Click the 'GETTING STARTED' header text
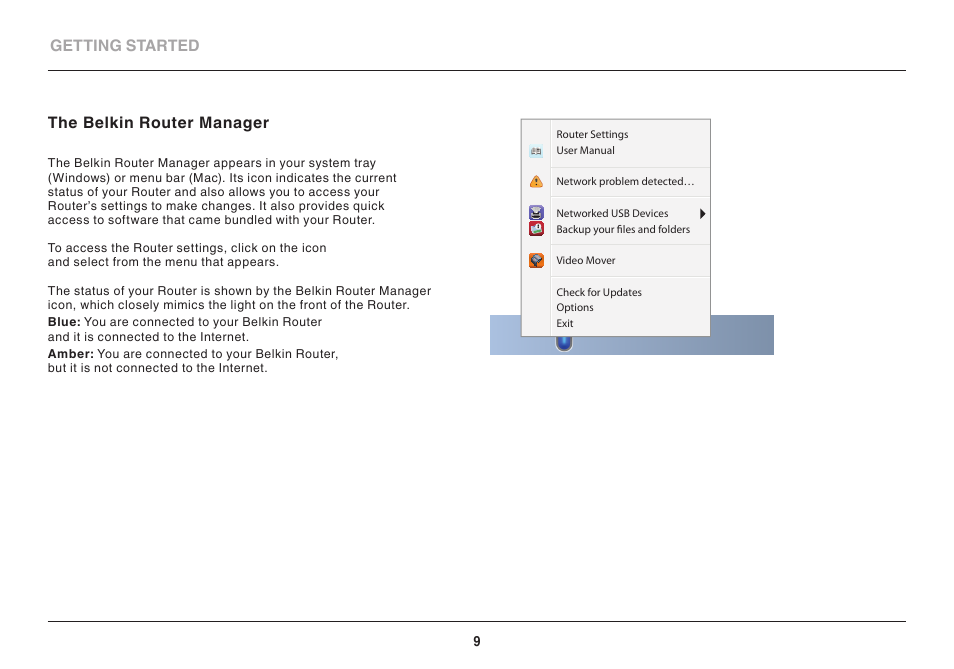The width and height of the screenshot is (954, 669). pos(125,46)
